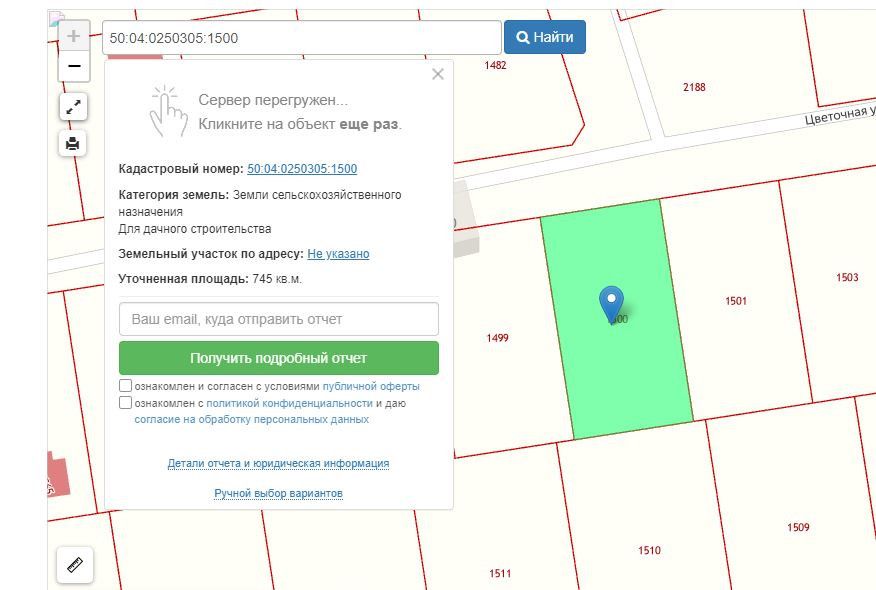Open the ruler measurement tool

[75, 565]
